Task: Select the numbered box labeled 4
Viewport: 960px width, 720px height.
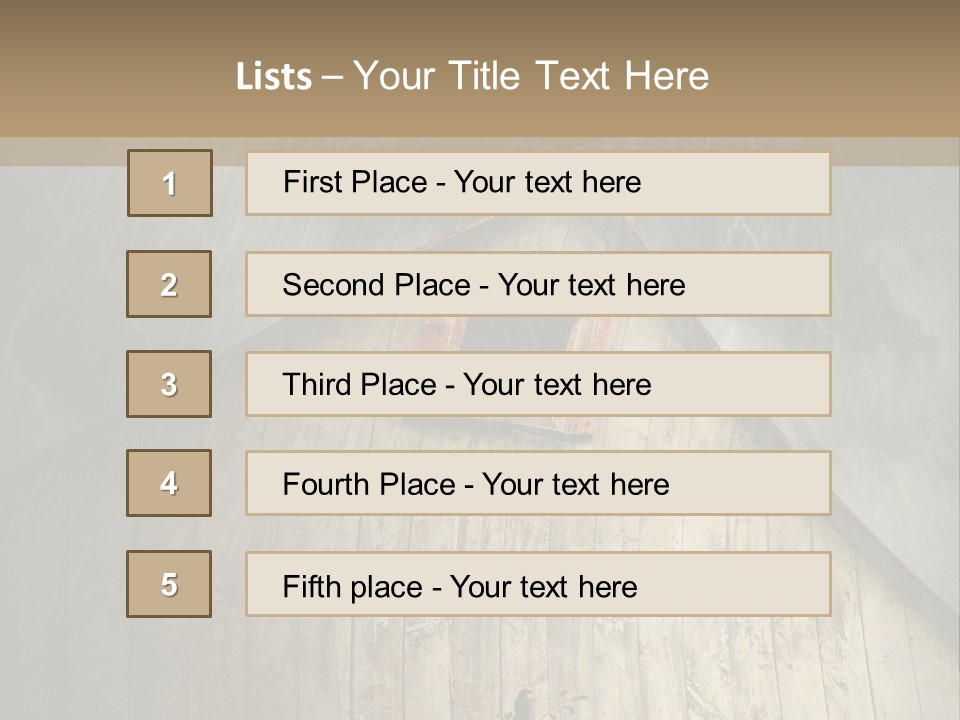Action: tap(169, 483)
